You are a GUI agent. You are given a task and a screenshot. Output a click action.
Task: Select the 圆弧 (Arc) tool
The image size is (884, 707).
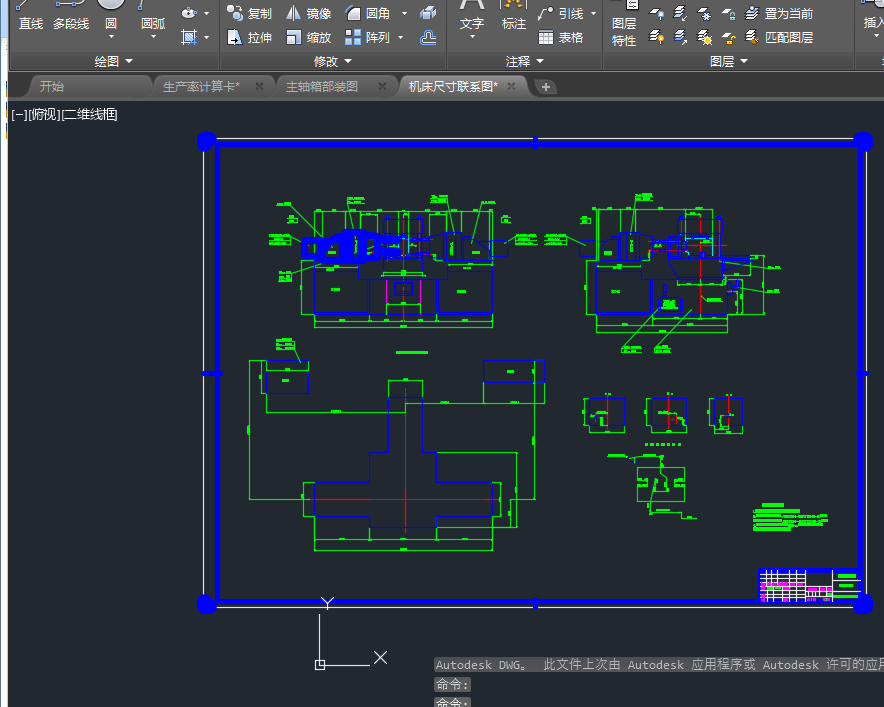click(x=153, y=16)
